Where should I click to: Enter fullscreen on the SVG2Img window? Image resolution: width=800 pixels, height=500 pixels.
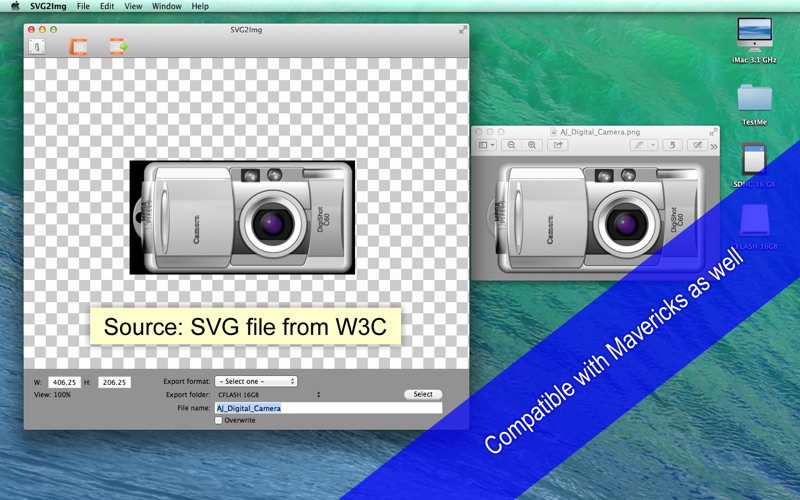462,30
